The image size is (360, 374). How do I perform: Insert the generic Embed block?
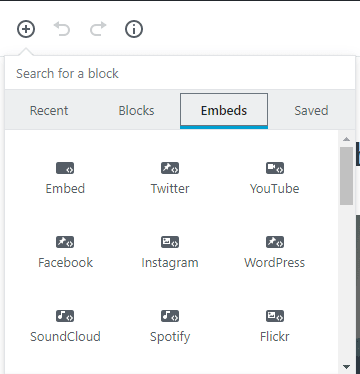(x=65, y=179)
